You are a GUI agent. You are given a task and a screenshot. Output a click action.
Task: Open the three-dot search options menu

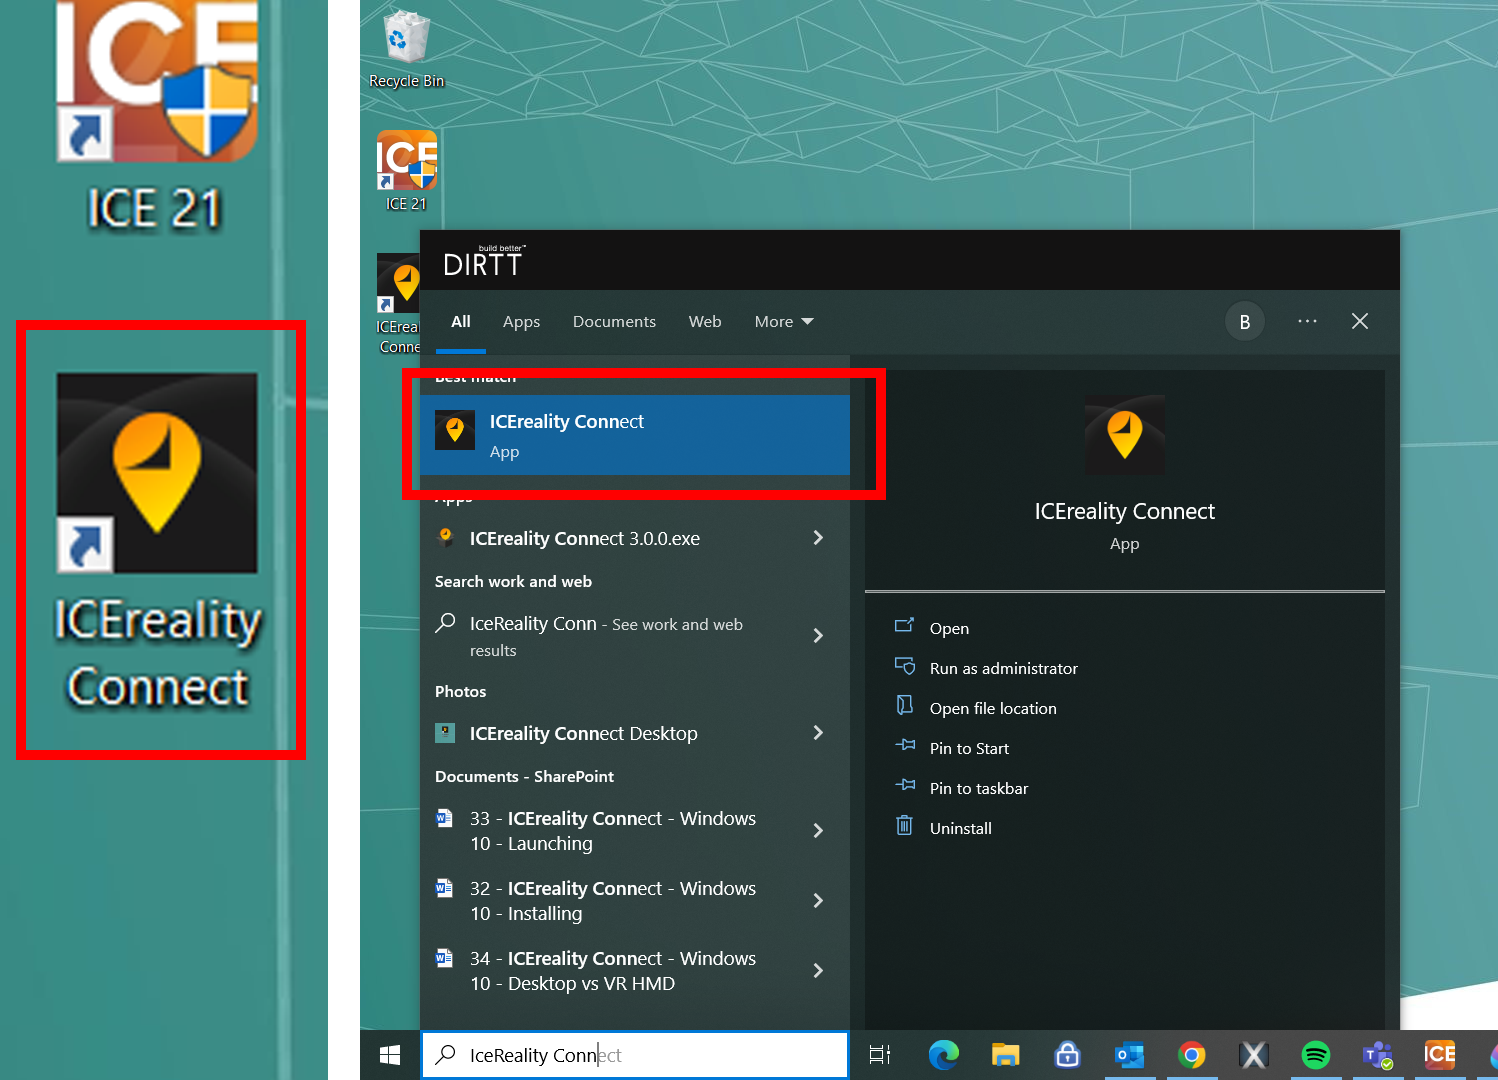[x=1307, y=321]
